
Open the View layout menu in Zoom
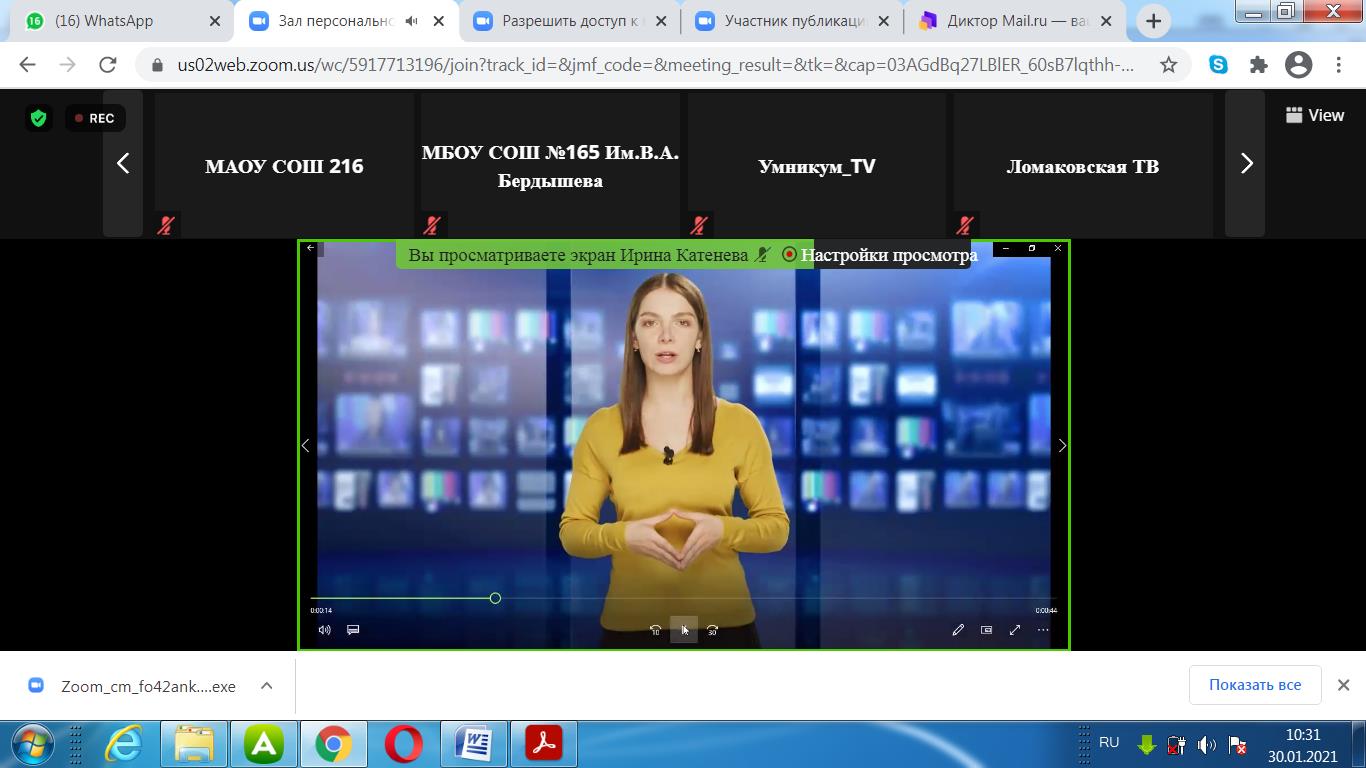click(1314, 116)
